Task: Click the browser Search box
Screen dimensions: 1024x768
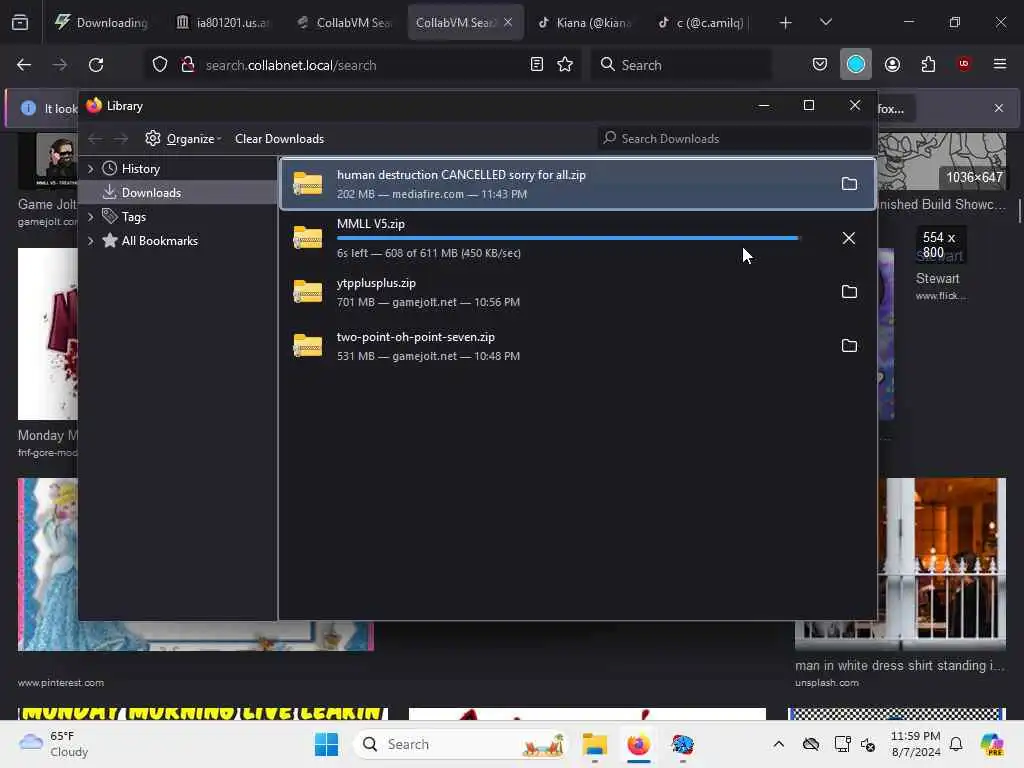Action: point(682,65)
